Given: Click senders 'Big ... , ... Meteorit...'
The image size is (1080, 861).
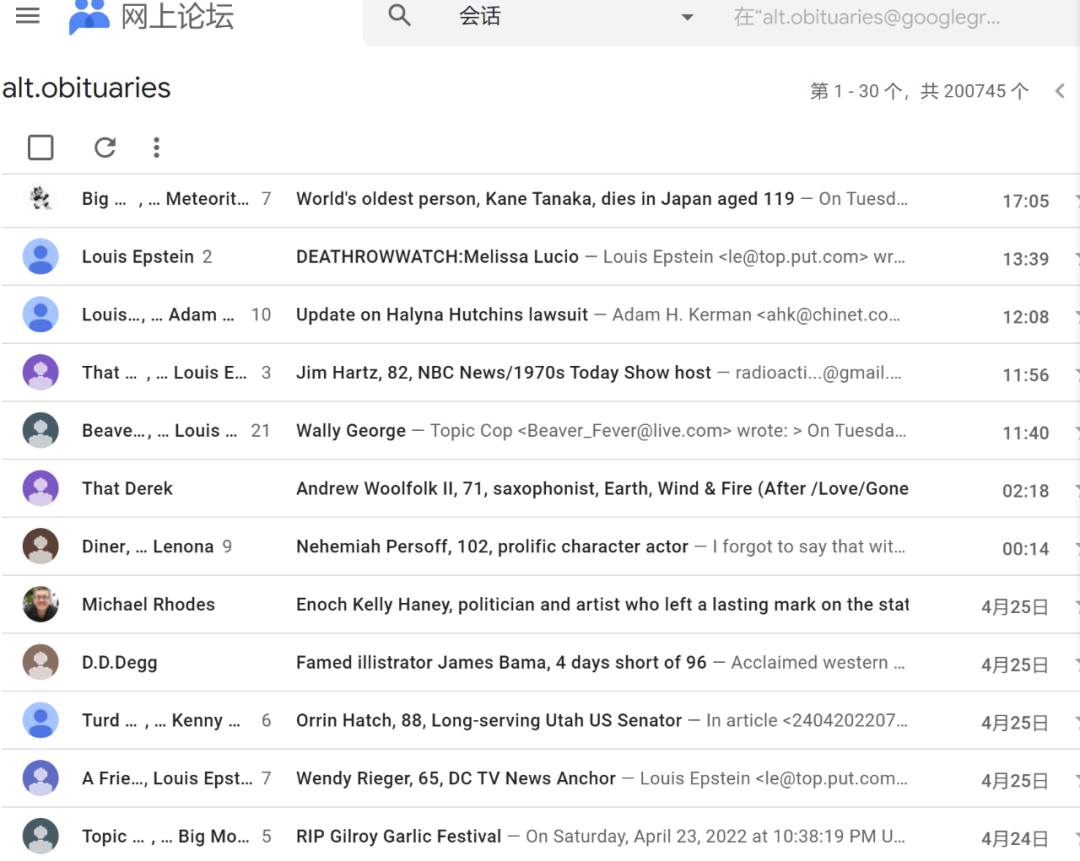Looking at the screenshot, I should coord(165,198).
